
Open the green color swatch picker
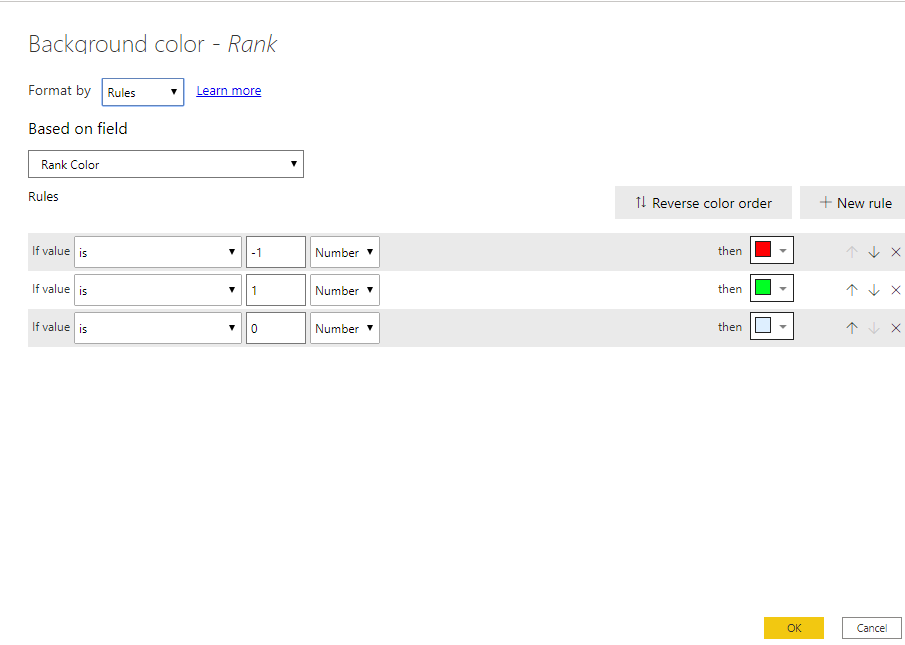772,288
